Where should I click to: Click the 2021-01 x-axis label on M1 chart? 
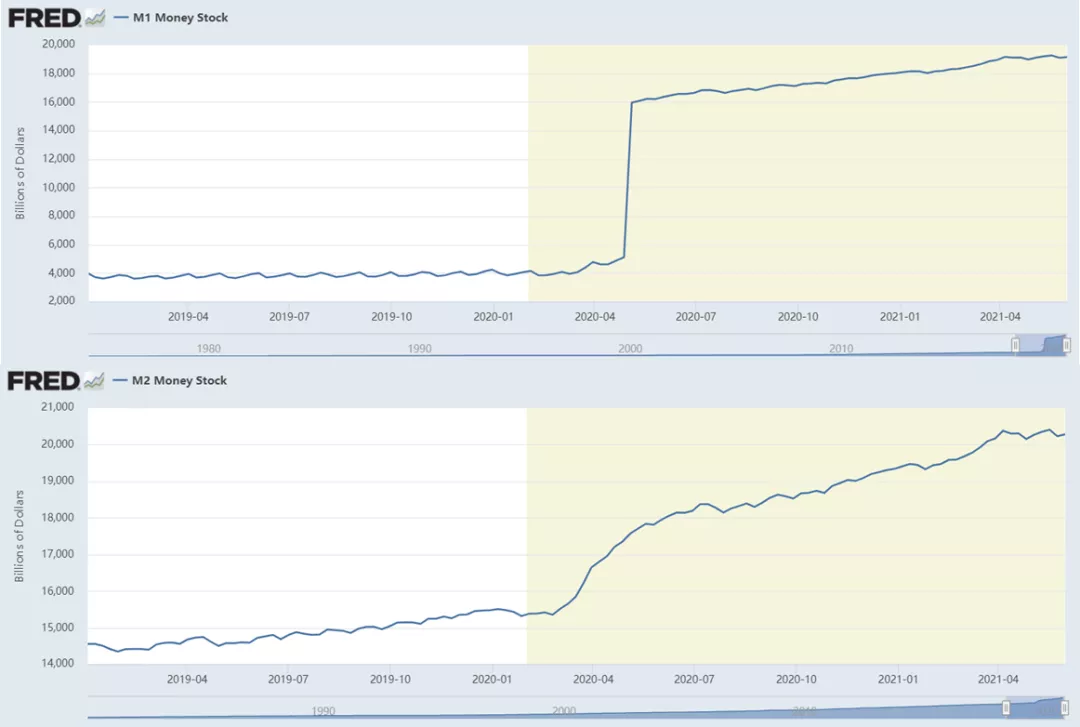900,316
